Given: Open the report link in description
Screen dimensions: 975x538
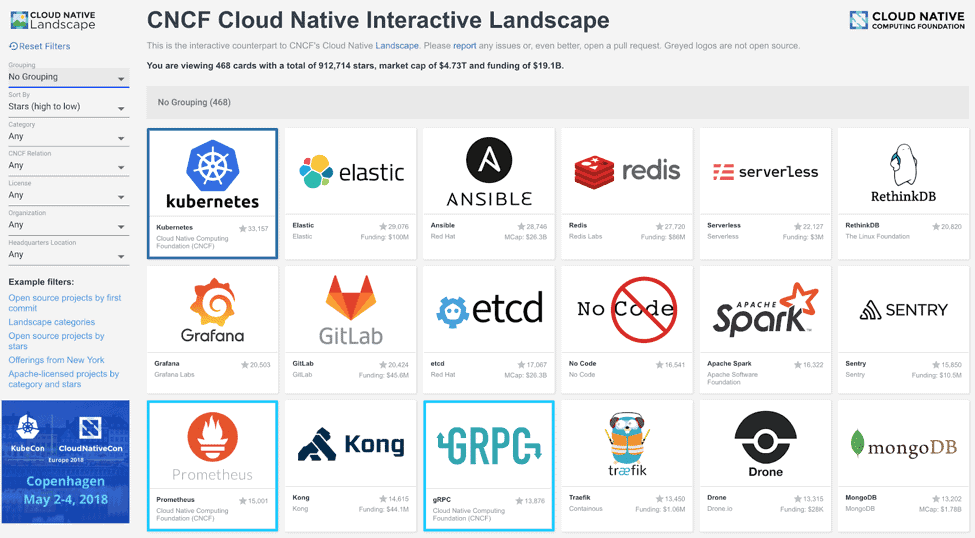Looking at the screenshot, I should pyautogui.click(x=464, y=46).
